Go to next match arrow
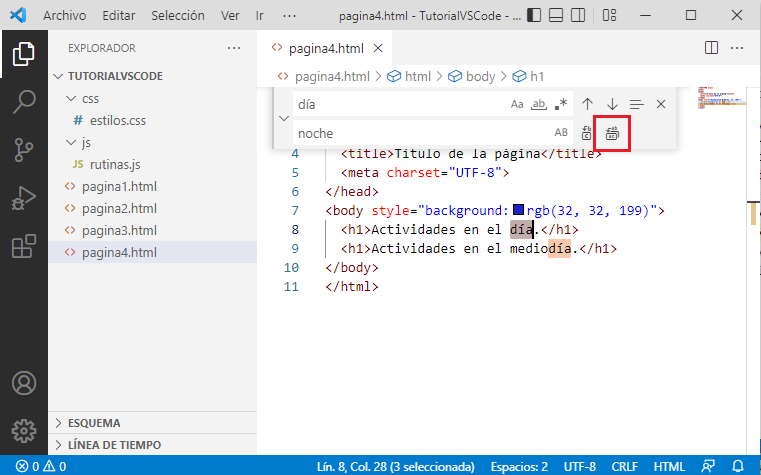 pyautogui.click(x=612, y=104)
